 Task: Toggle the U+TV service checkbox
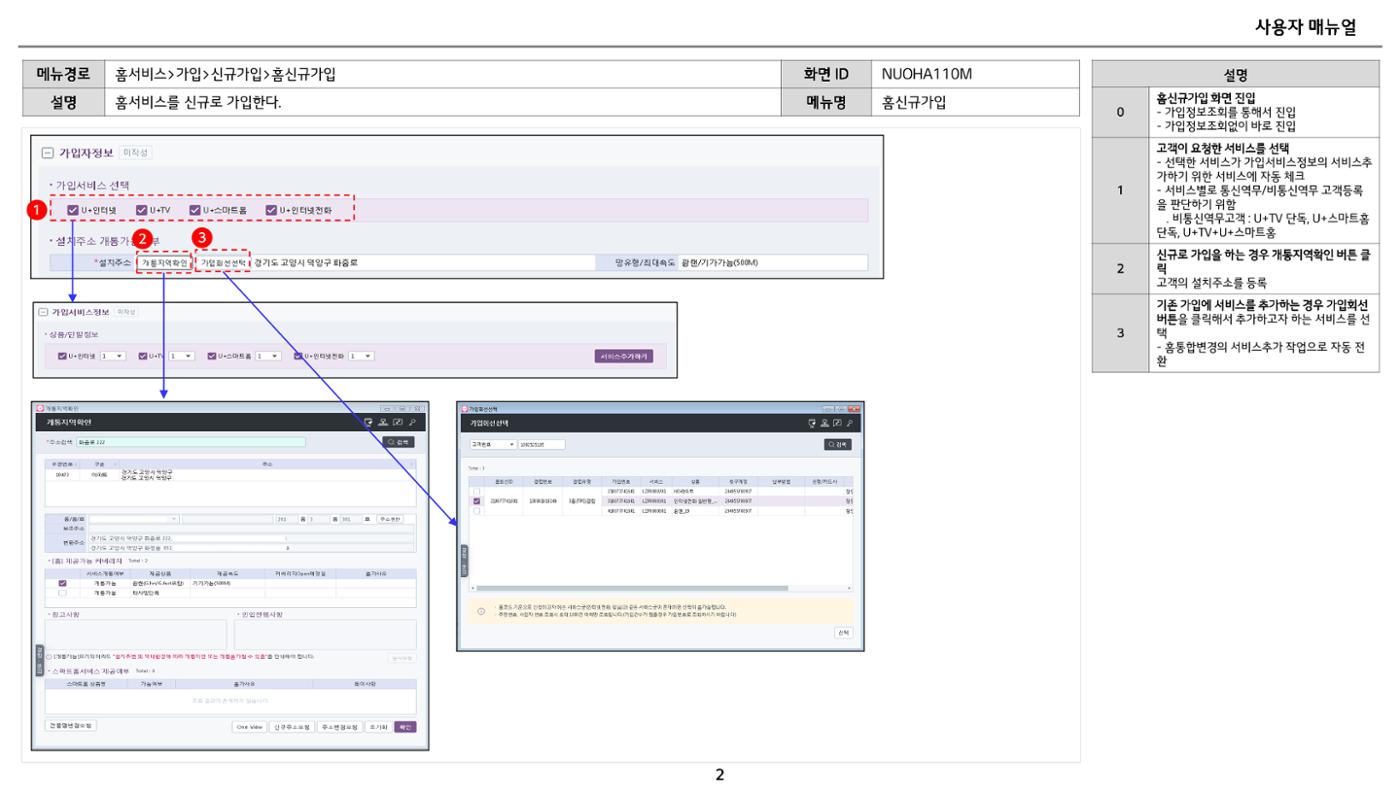(141, 210)
